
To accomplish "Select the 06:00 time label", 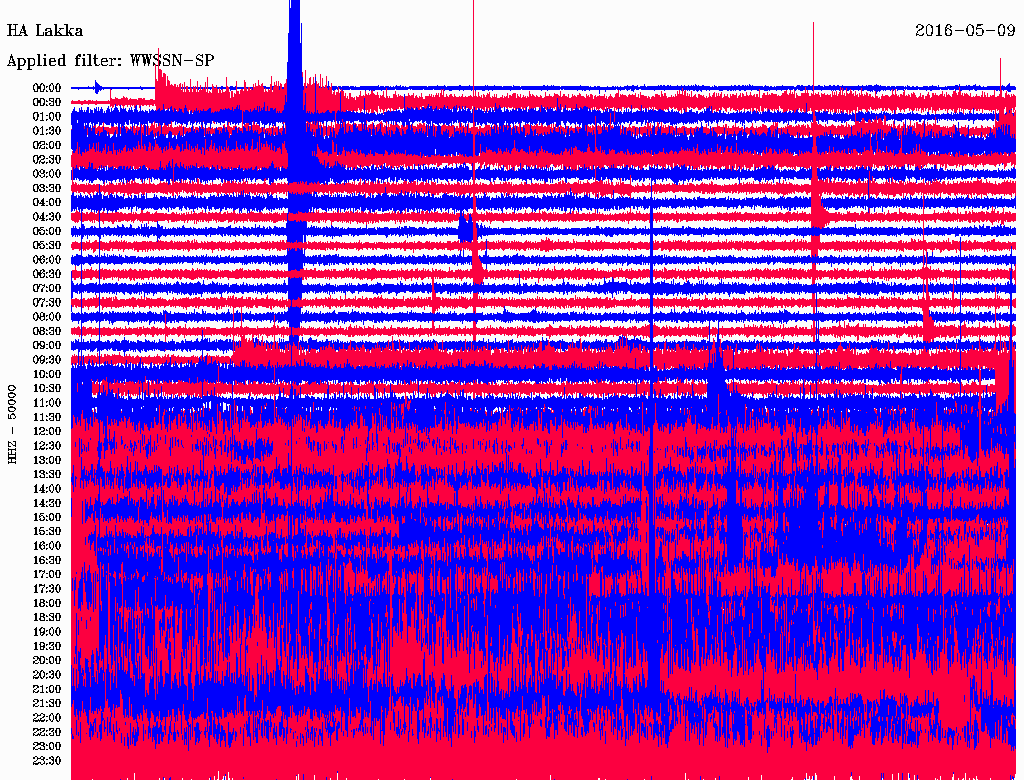I will pos(47,260).
